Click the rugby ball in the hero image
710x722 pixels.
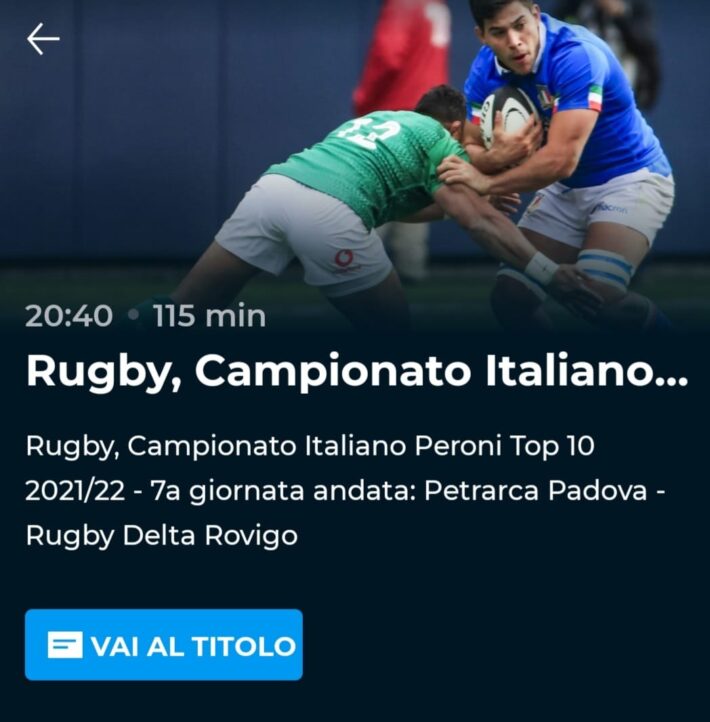tap(508, 115)
